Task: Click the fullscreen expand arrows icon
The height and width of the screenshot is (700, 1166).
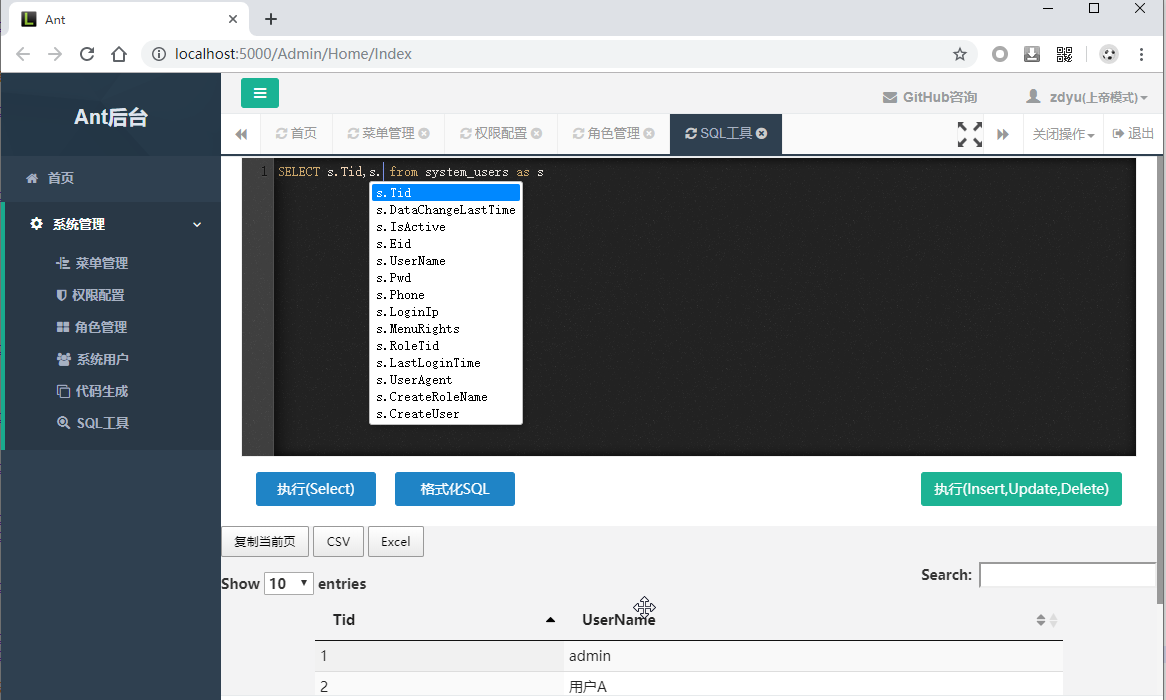Action: point(970,134)
